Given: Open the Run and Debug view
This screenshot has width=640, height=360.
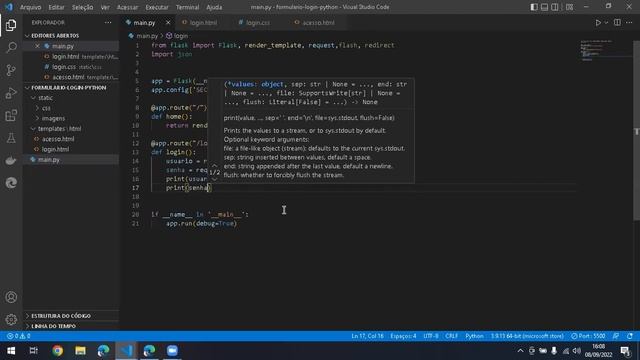Looking at the screenshot, I should click(11, 93).
